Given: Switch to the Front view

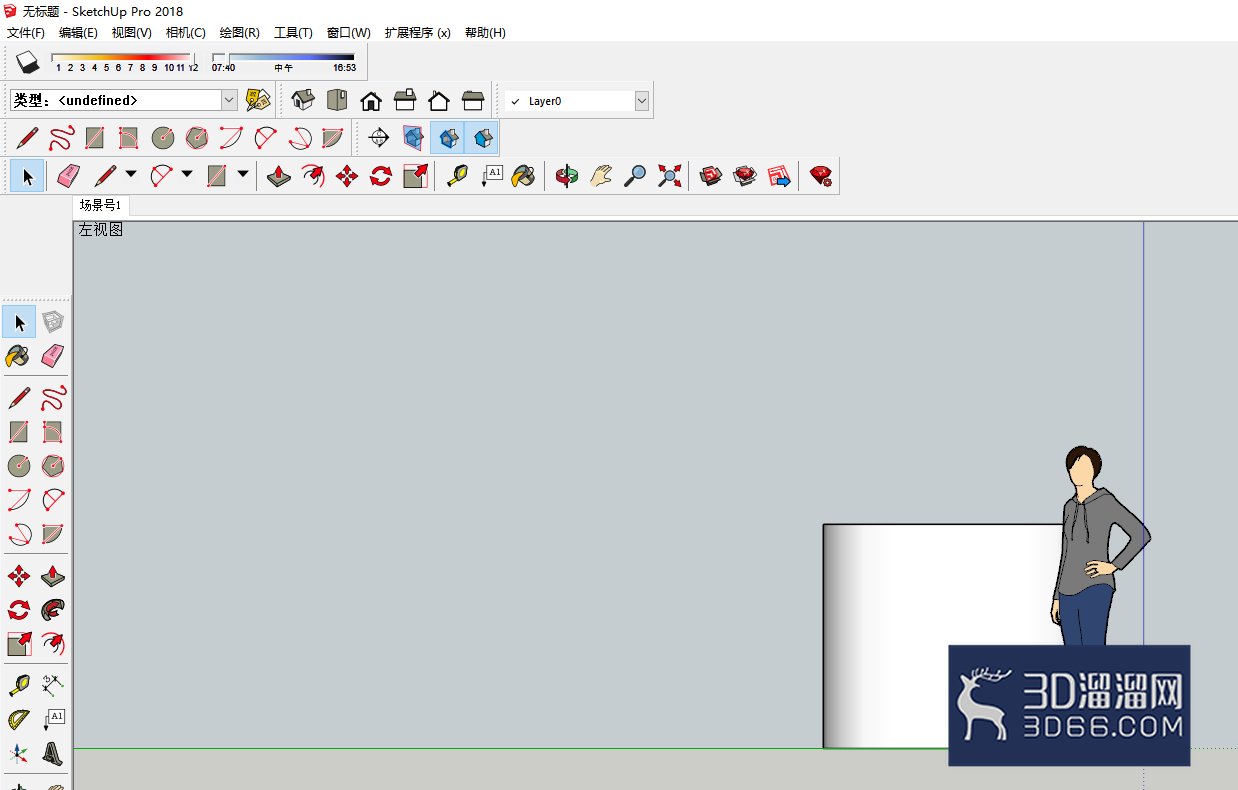Looking at the screenshot, I should 371,100.
